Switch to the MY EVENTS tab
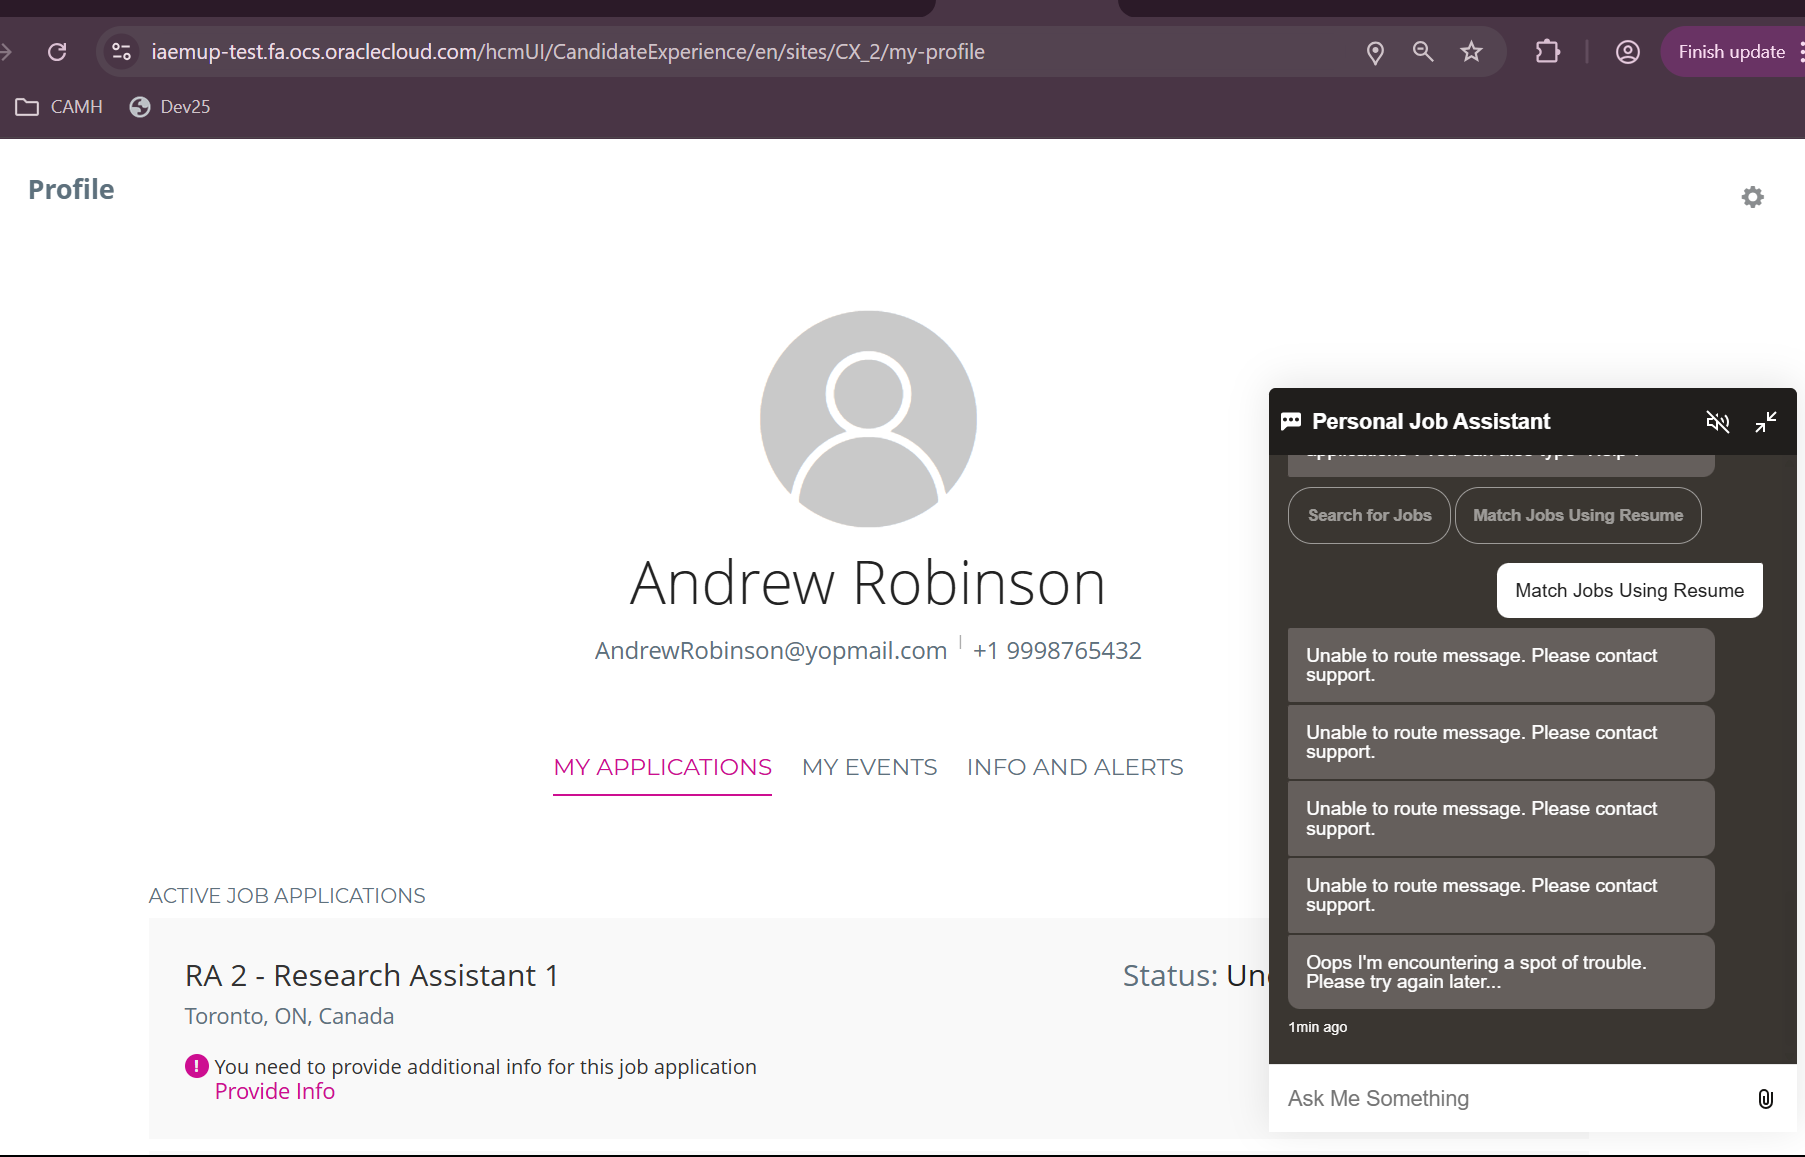The height and width of the screenshot is (1157, 1805). (x=869, y=767)
